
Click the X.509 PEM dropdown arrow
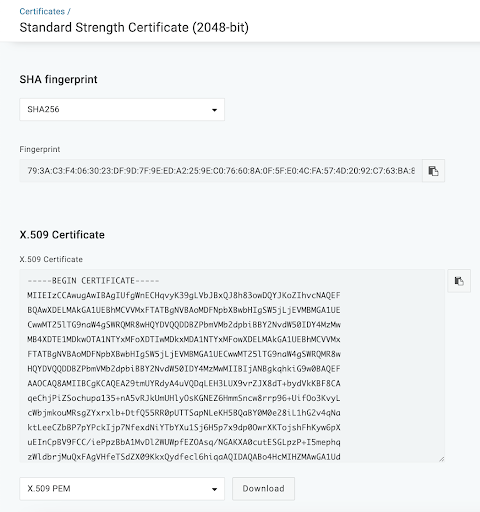(x=214, y=489)
